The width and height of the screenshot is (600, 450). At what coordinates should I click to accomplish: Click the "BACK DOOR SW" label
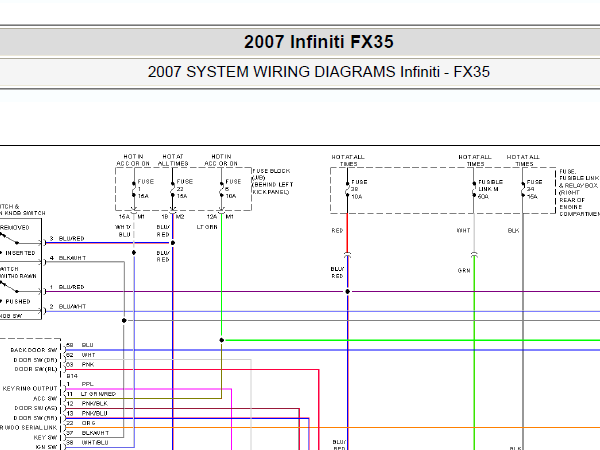coord(34,350)
